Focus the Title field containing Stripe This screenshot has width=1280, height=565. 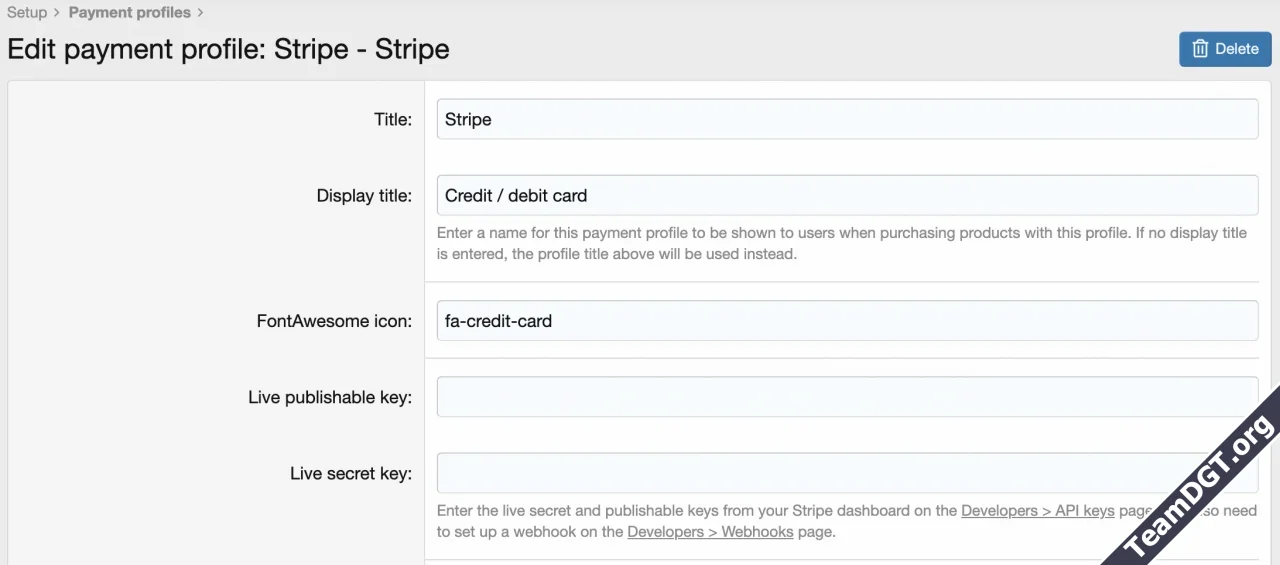coord(847,119)
